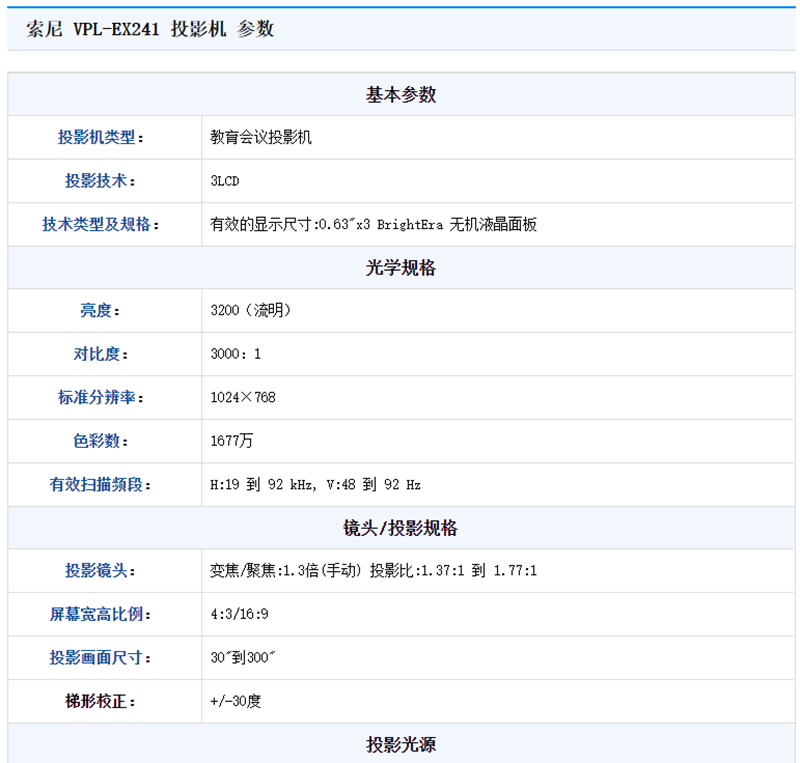The image size is (800, 763).
Task: Select the 投影画面尺寸 parameter link
Action: click(100, 658)
